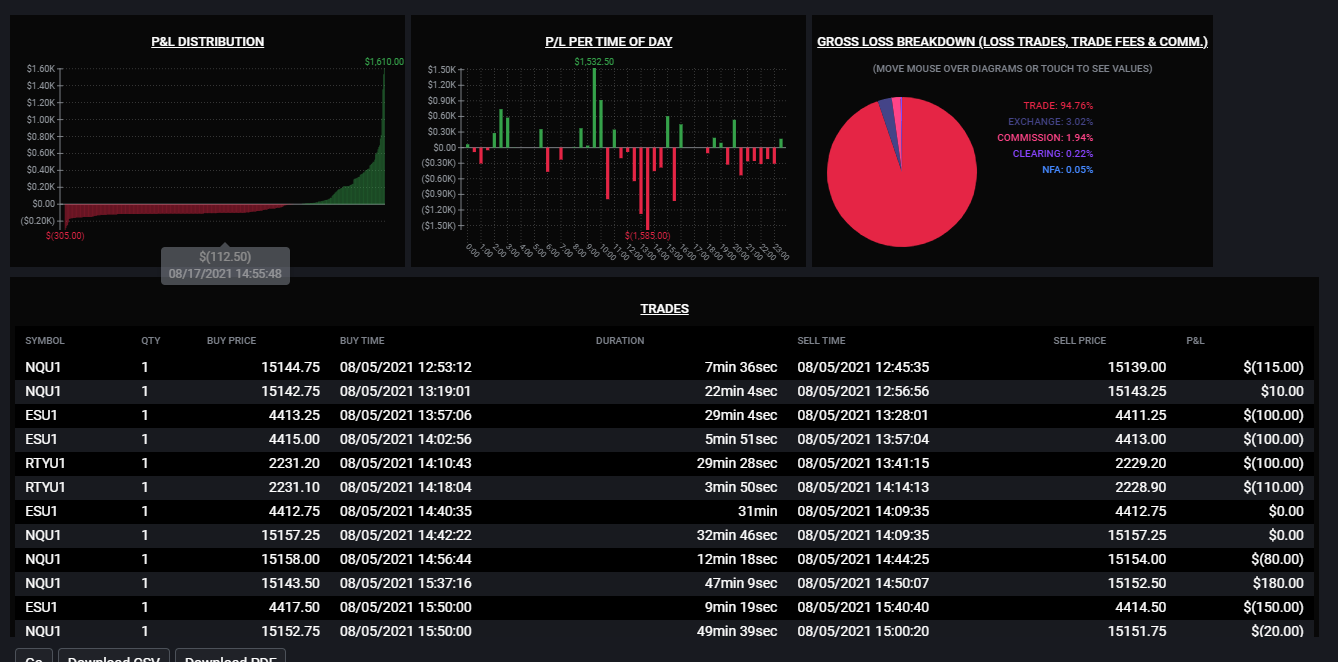Select duration 29min 4sec cell
The height and width of the screenshot is (662, 1338).
click(x=741, y=415)
